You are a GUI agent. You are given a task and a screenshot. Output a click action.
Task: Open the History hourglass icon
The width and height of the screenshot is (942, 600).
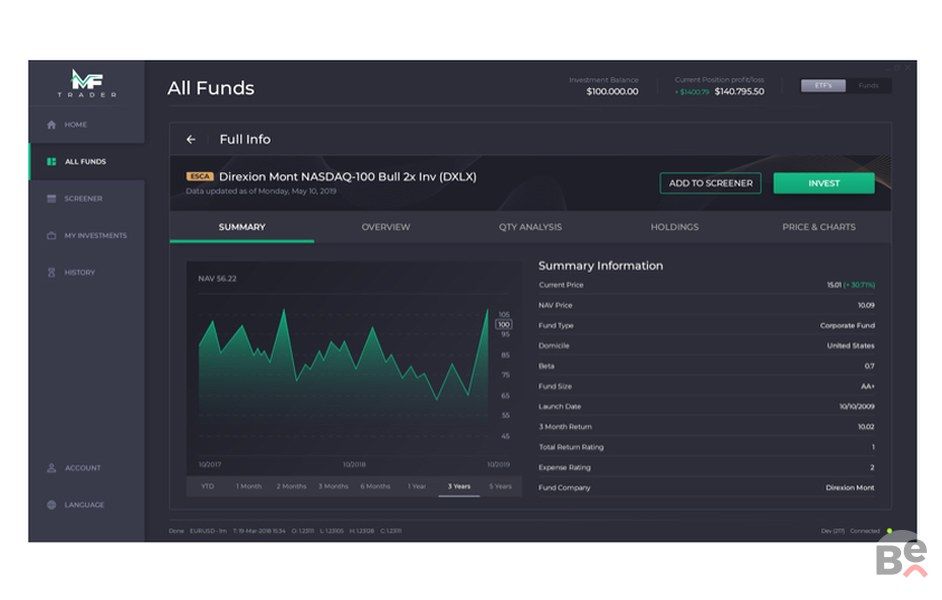(x=51, y=273)
